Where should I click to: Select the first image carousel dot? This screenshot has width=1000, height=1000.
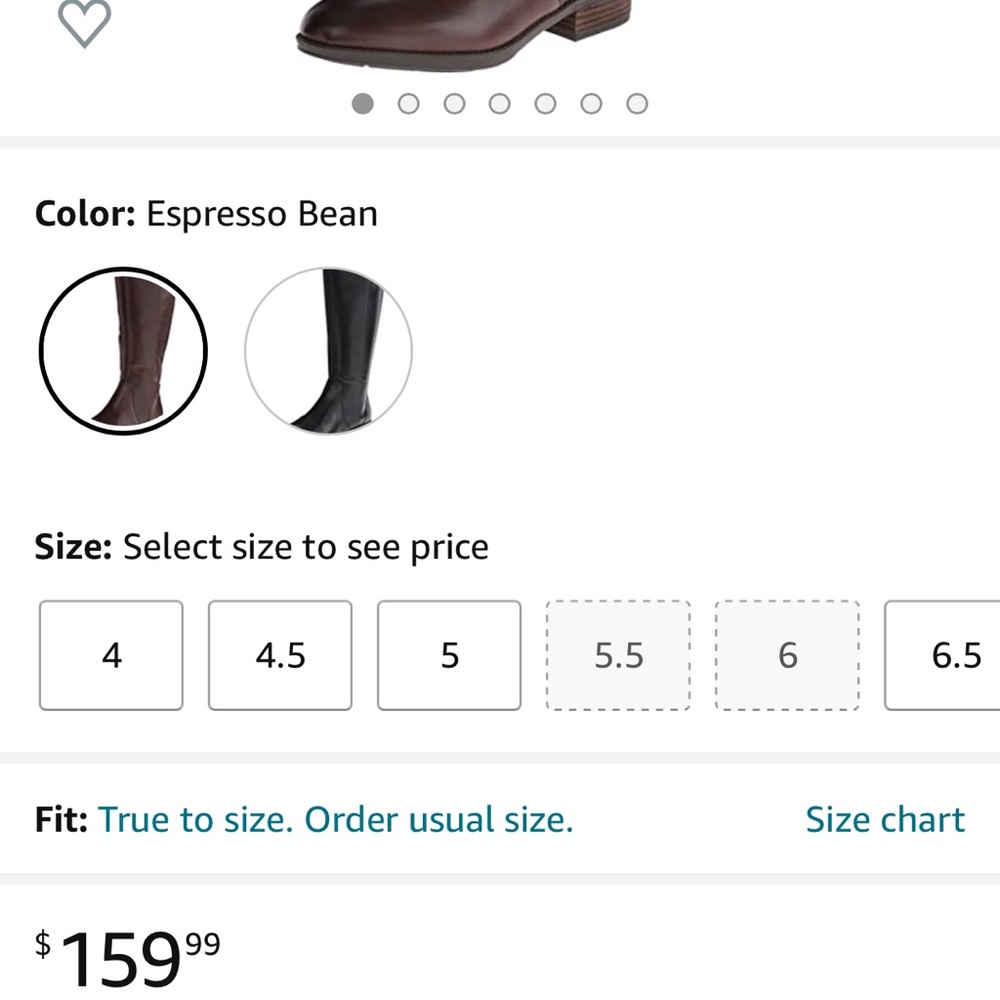pos(363,103)
